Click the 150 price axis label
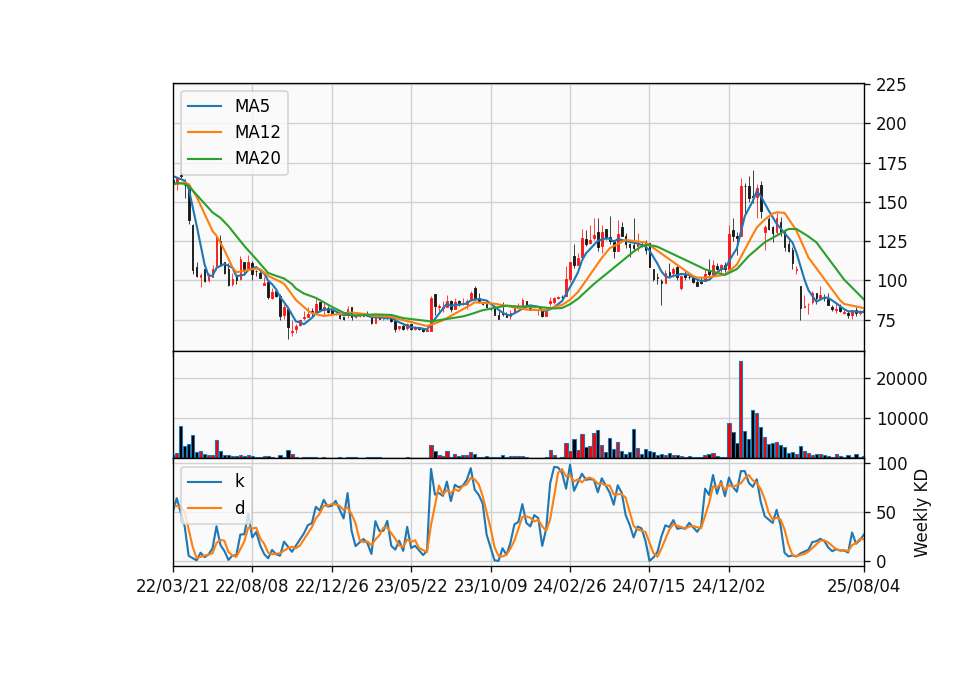The height and width of the screenshot is (690, 960). coord(891,203)
